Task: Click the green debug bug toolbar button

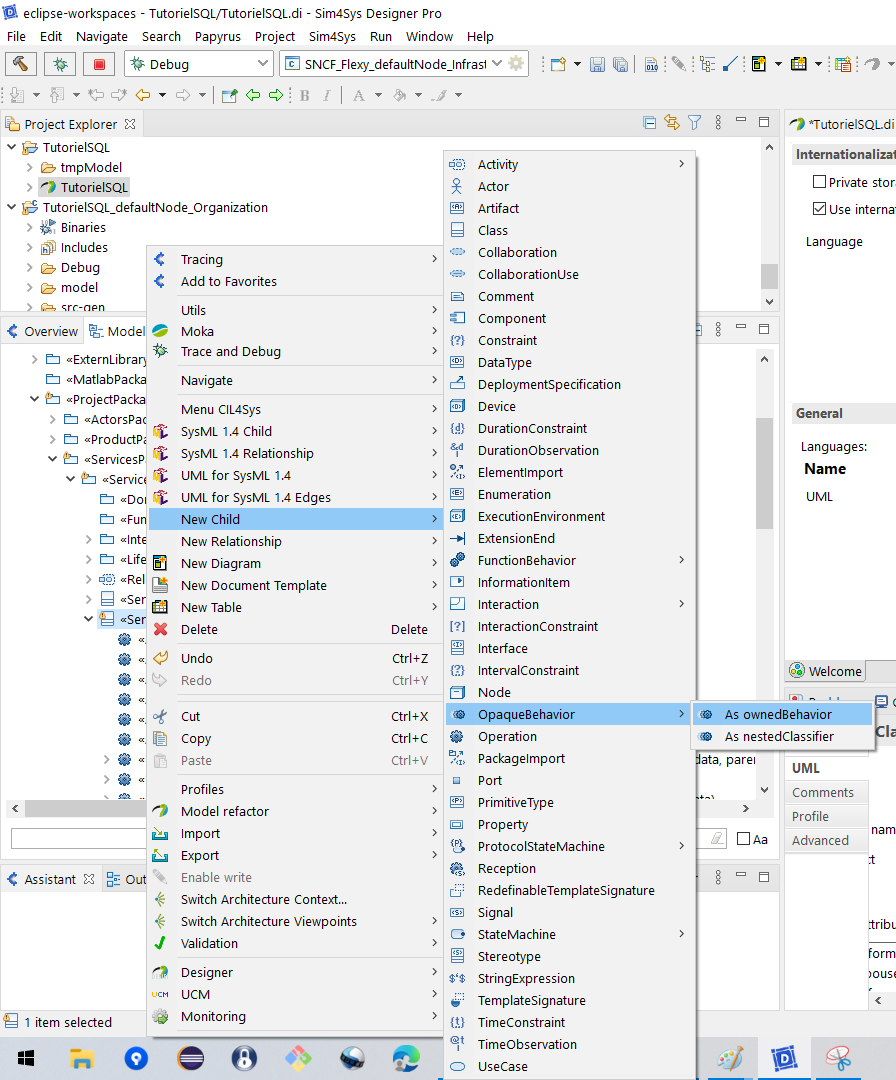Action: coord(60,64)
